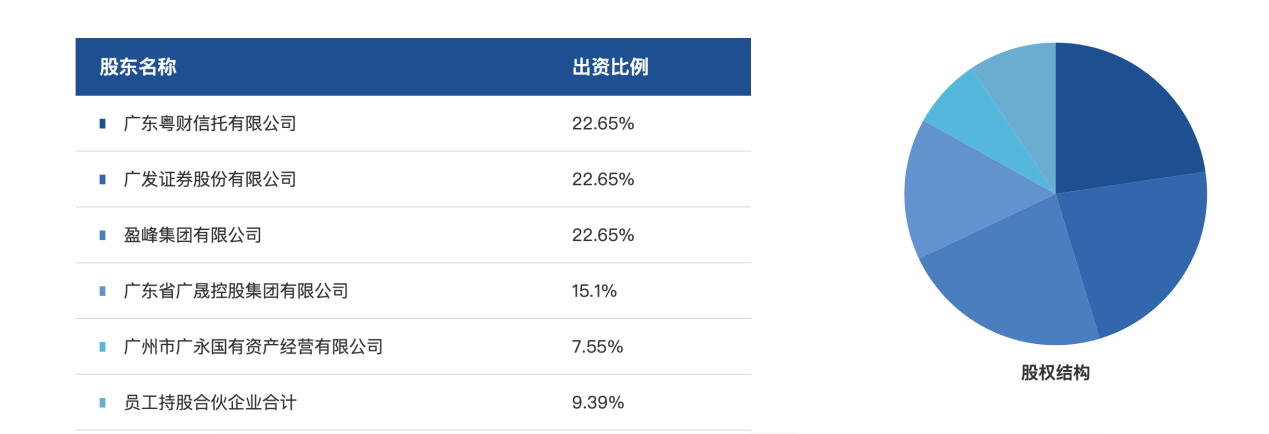Select the 股东名称 column header

[x=138, y=67]
